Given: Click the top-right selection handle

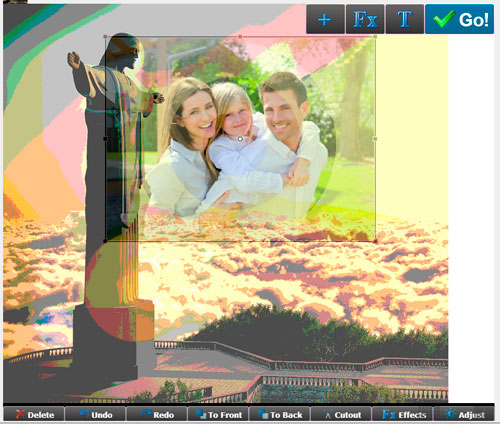Looking at the screenshot, I should (375, 37).
